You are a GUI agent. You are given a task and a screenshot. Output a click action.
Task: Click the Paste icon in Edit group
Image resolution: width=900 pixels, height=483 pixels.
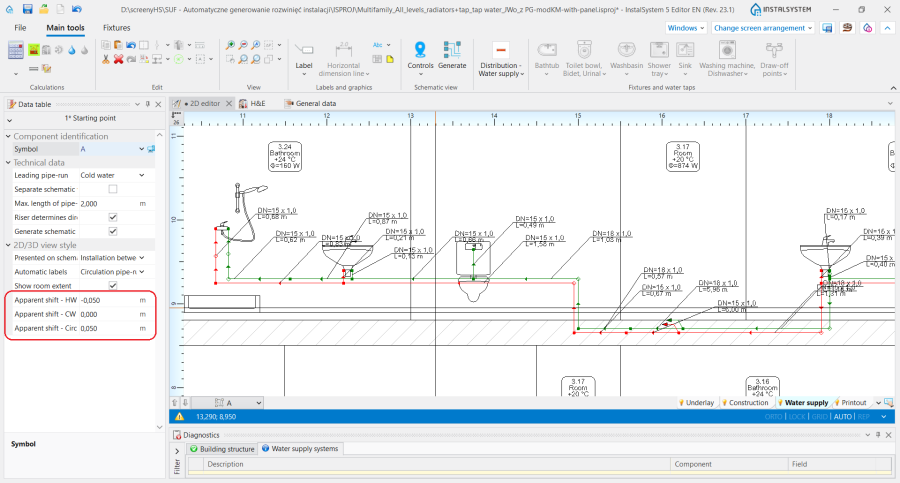click(x=118, y=45)
